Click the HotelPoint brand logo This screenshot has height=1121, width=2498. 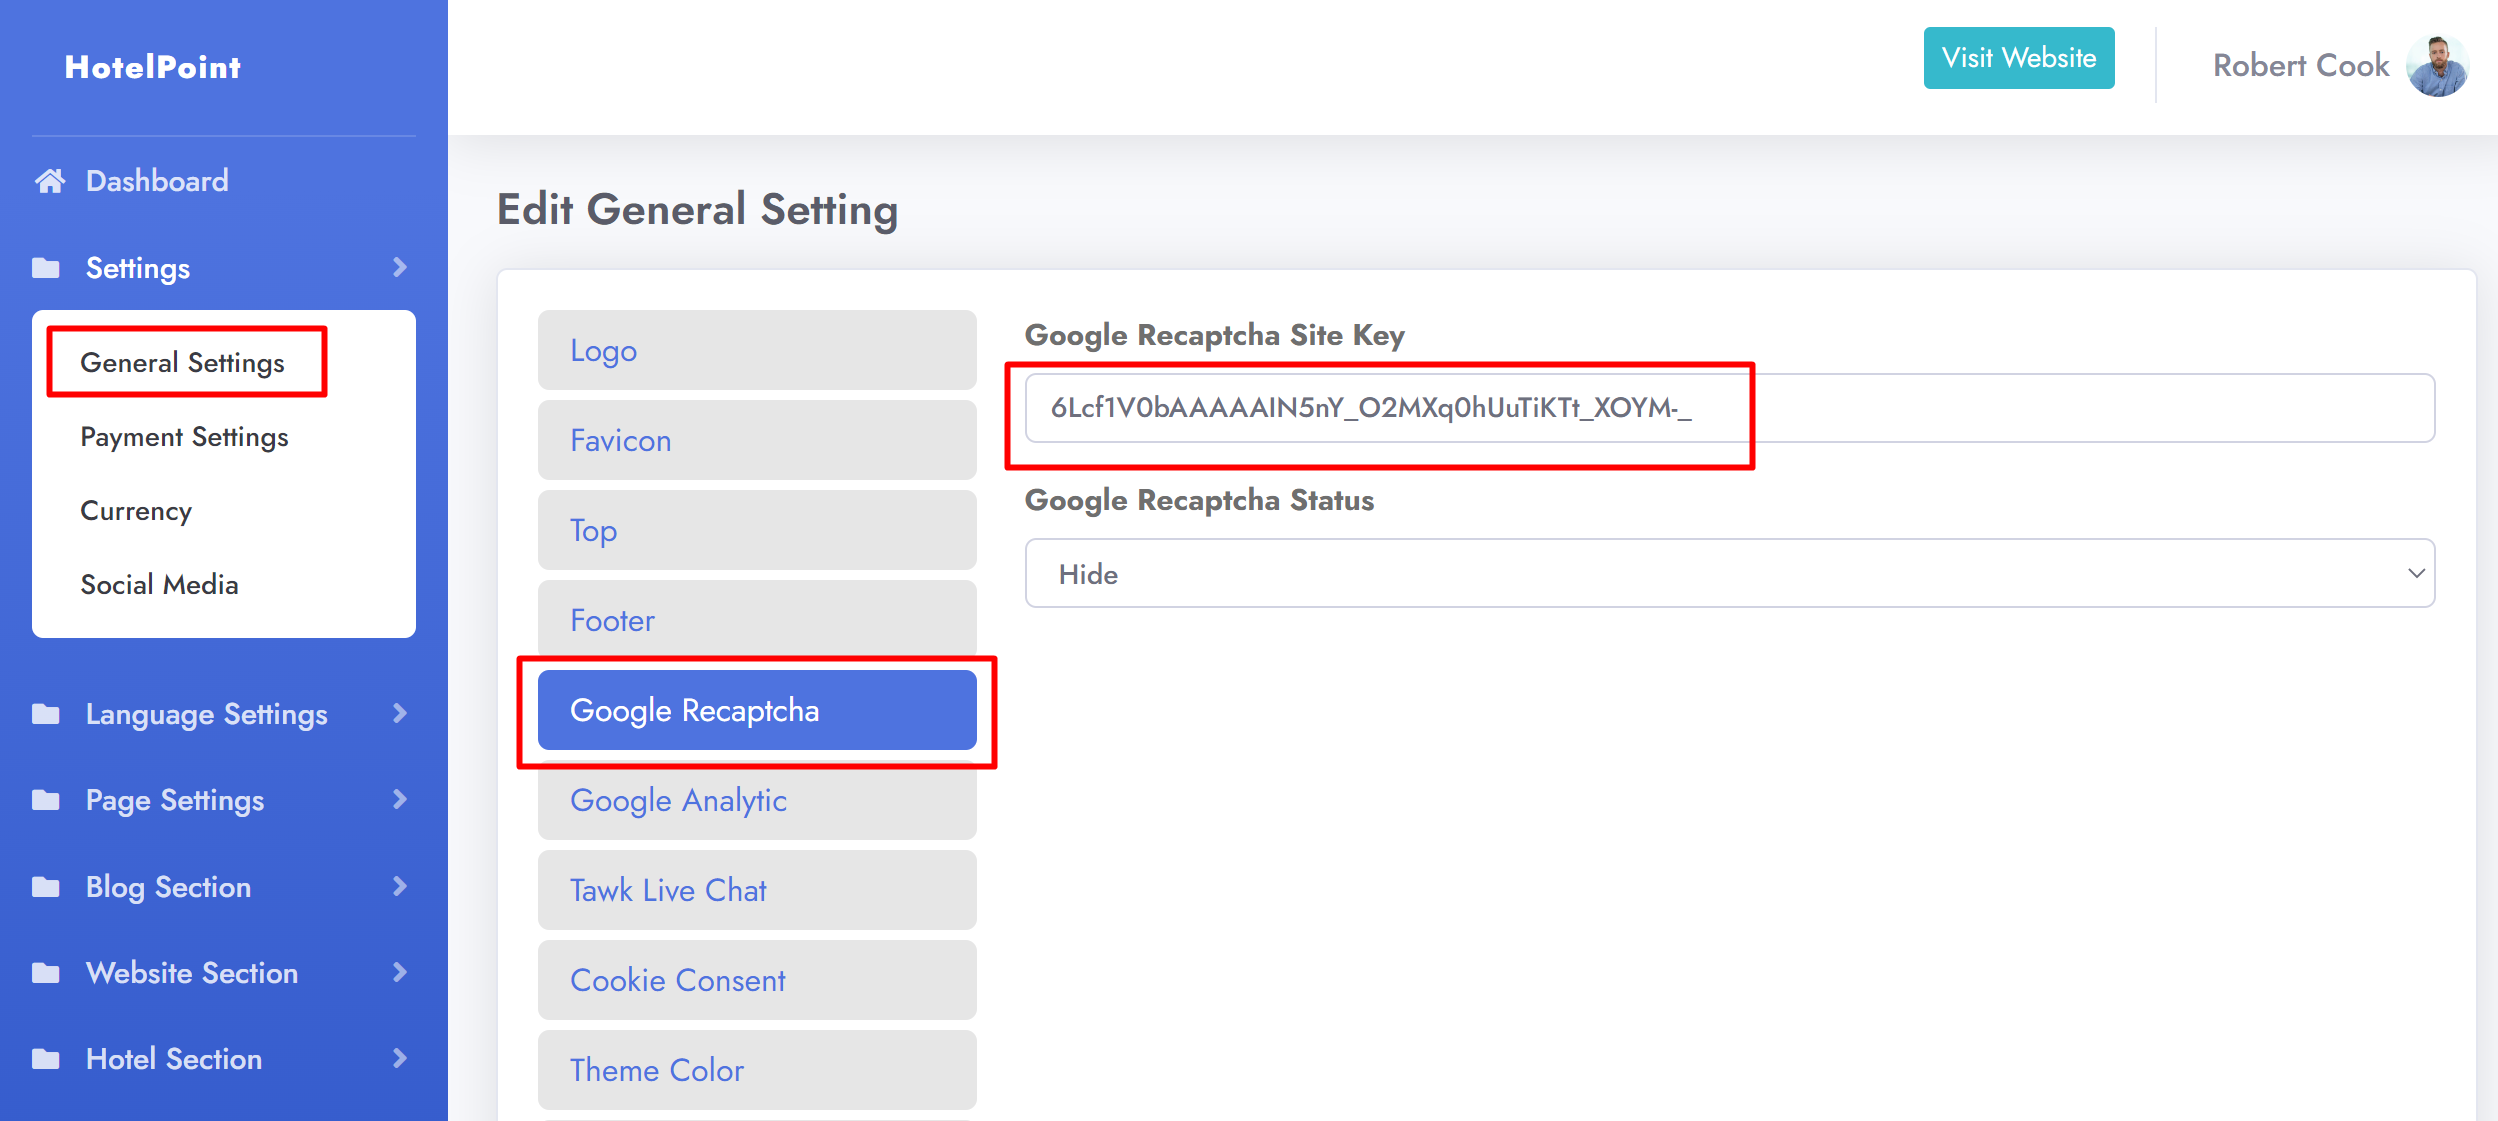click(153, 67)
